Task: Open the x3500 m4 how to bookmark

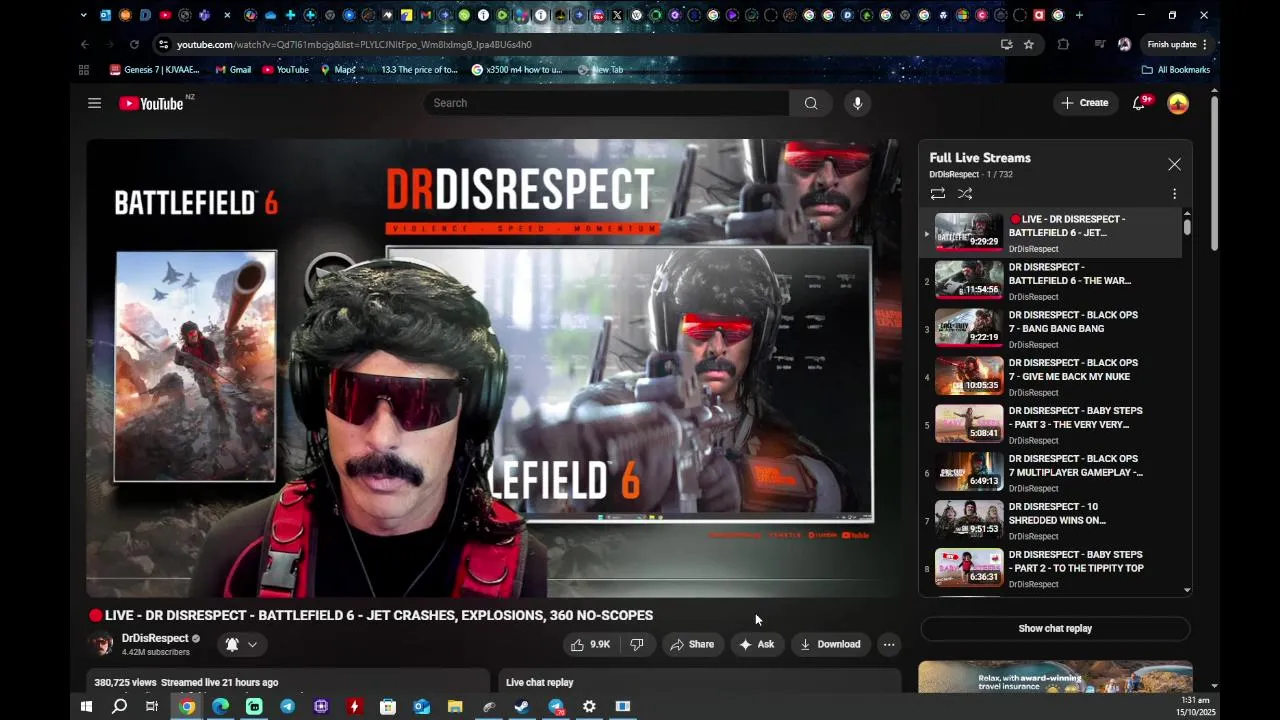Action: [x=517, y=70]
